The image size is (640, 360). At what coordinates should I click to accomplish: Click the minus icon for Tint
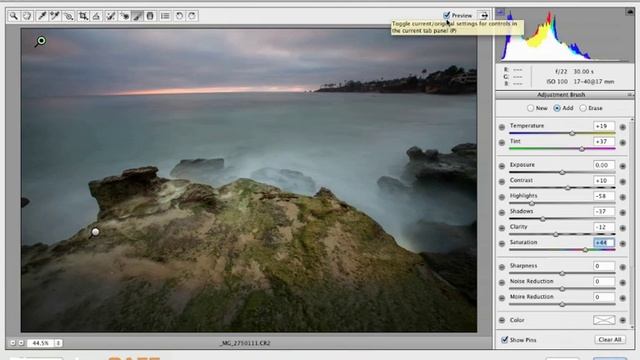(502, 142)
